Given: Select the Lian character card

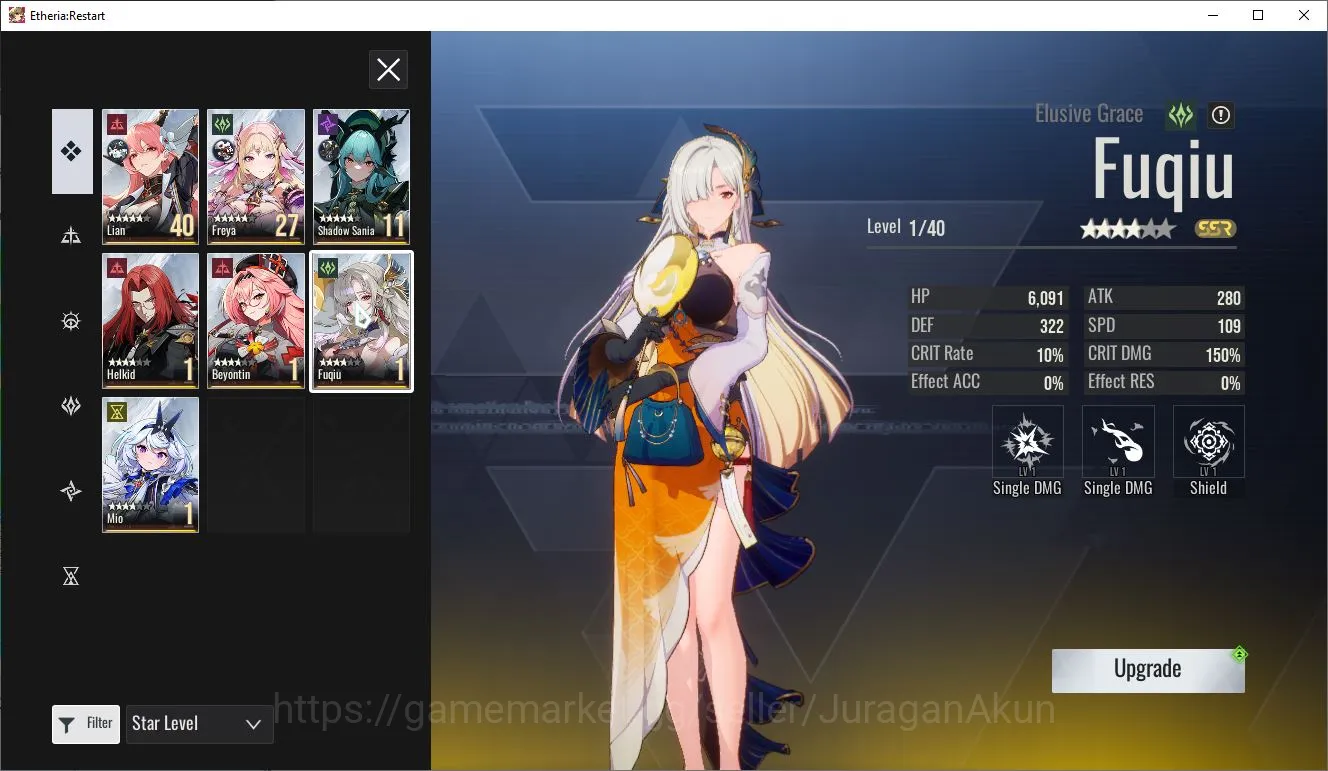Looking at the screenshot, I should click(x=150, y=176).
